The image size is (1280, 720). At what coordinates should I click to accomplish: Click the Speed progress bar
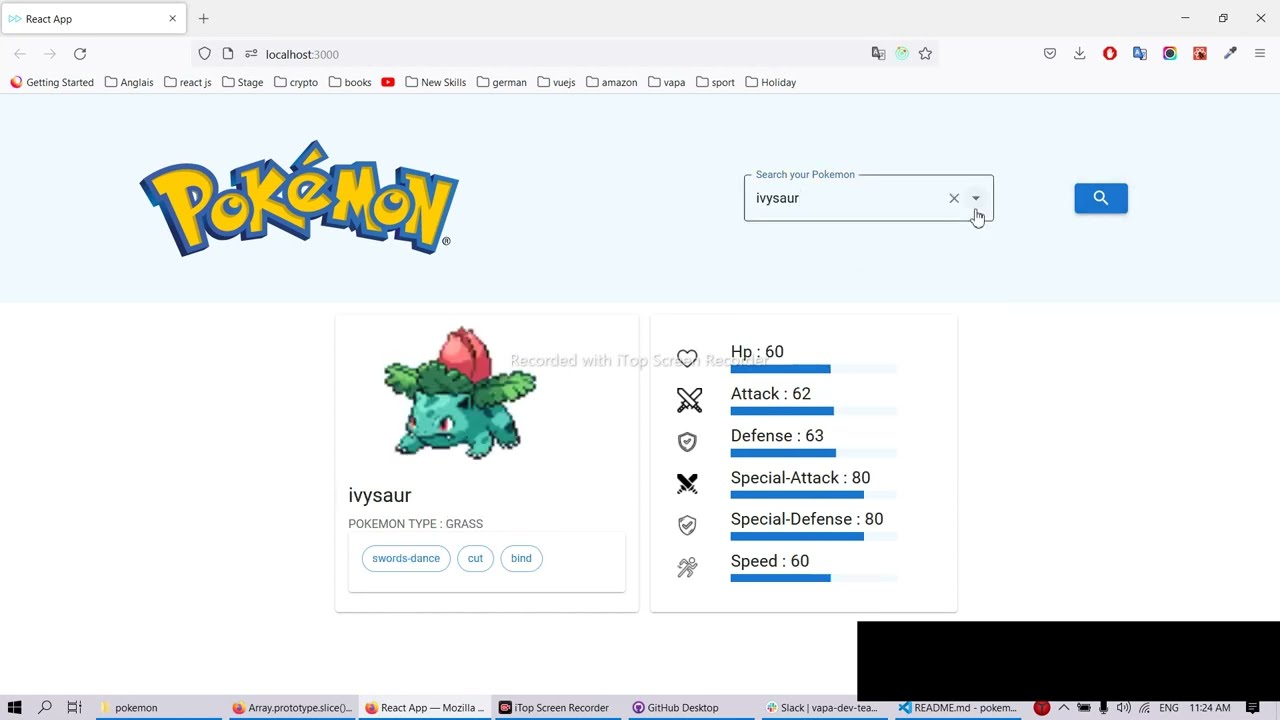pyautogui.click(x=813, y=578)
